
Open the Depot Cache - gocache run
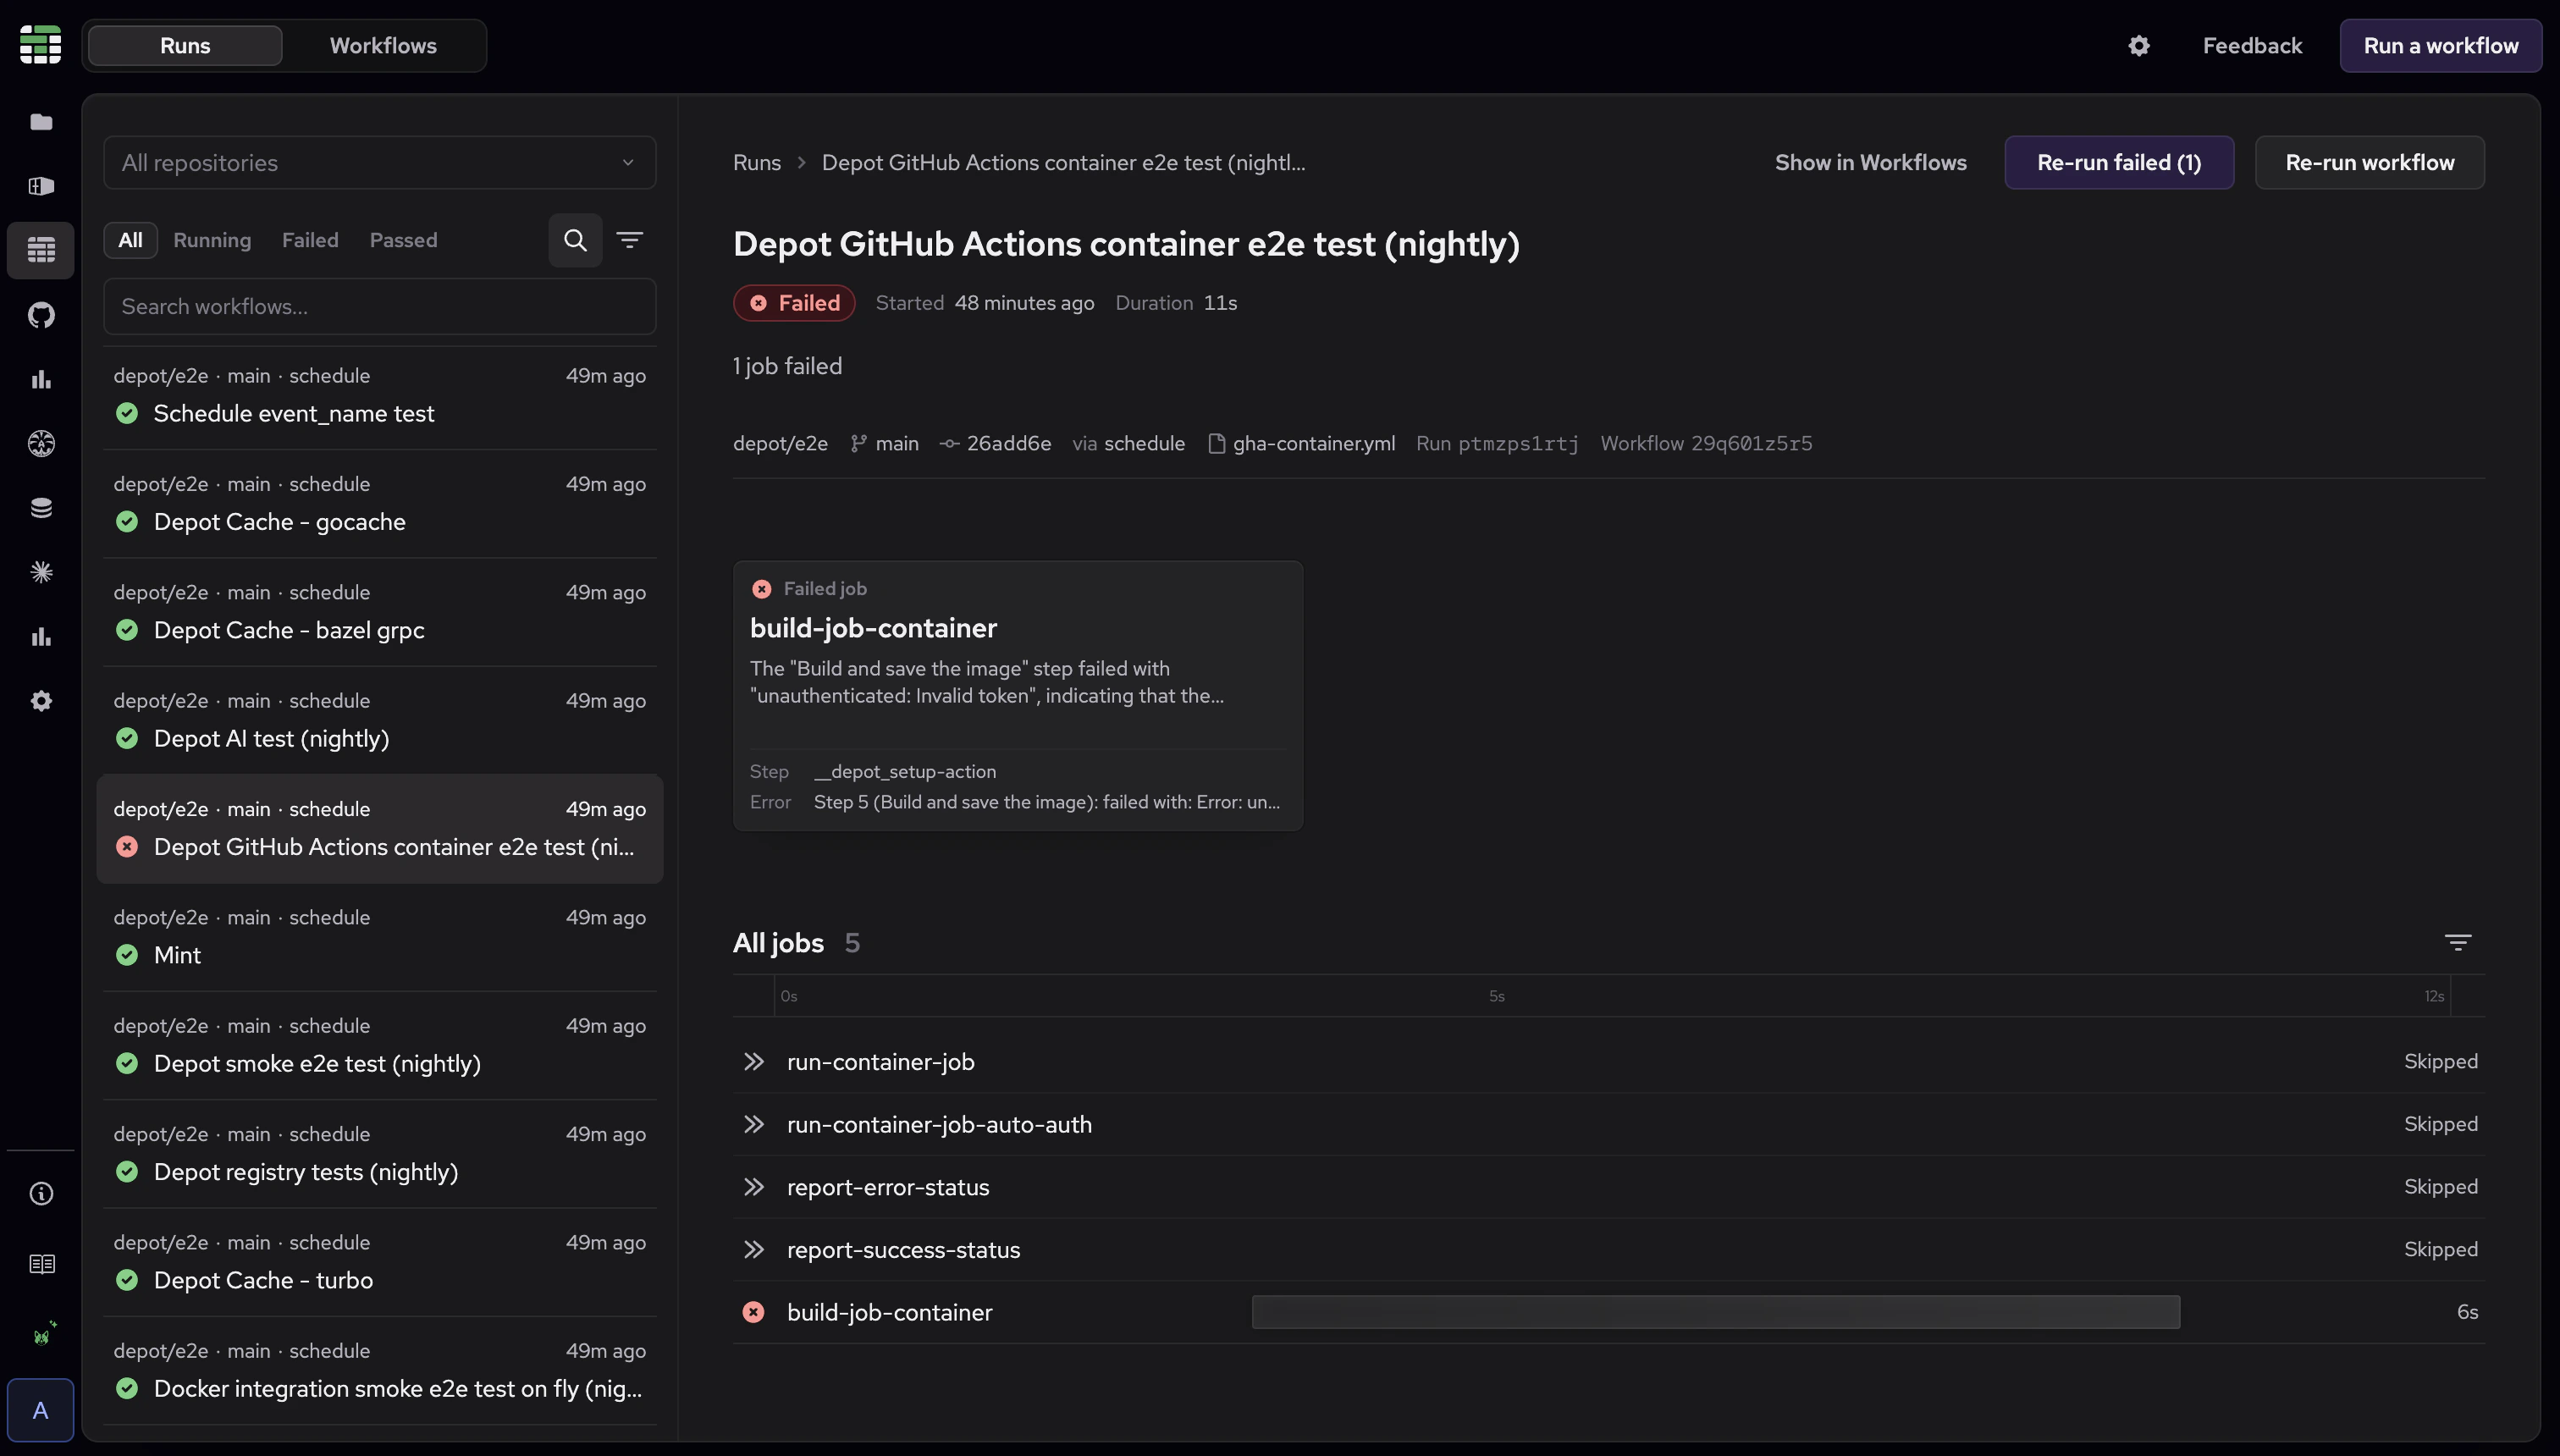coord(380,504)
